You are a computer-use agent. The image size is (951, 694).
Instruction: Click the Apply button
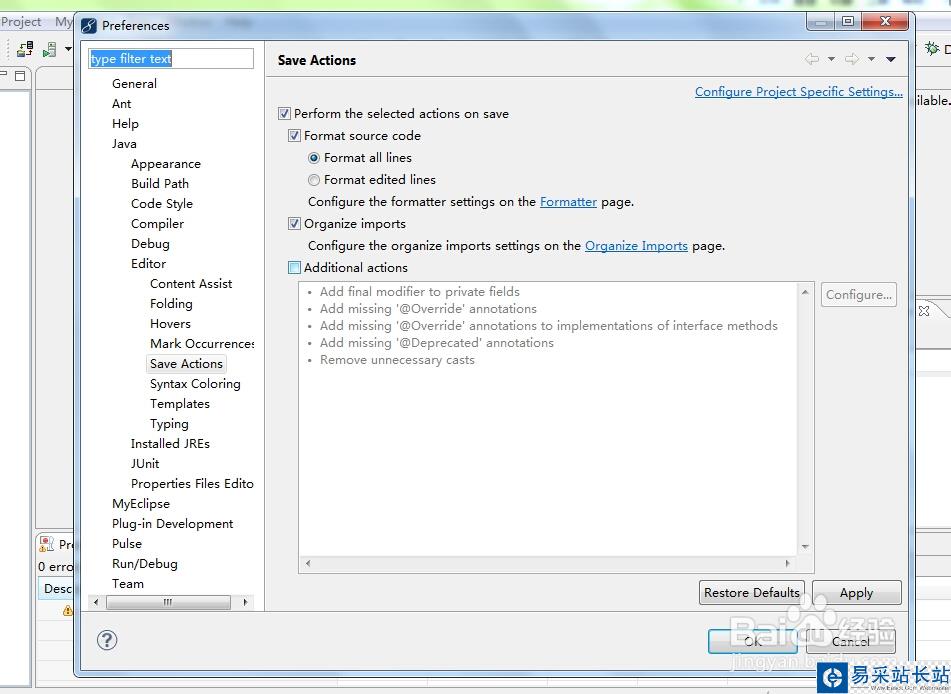(856, 593)
